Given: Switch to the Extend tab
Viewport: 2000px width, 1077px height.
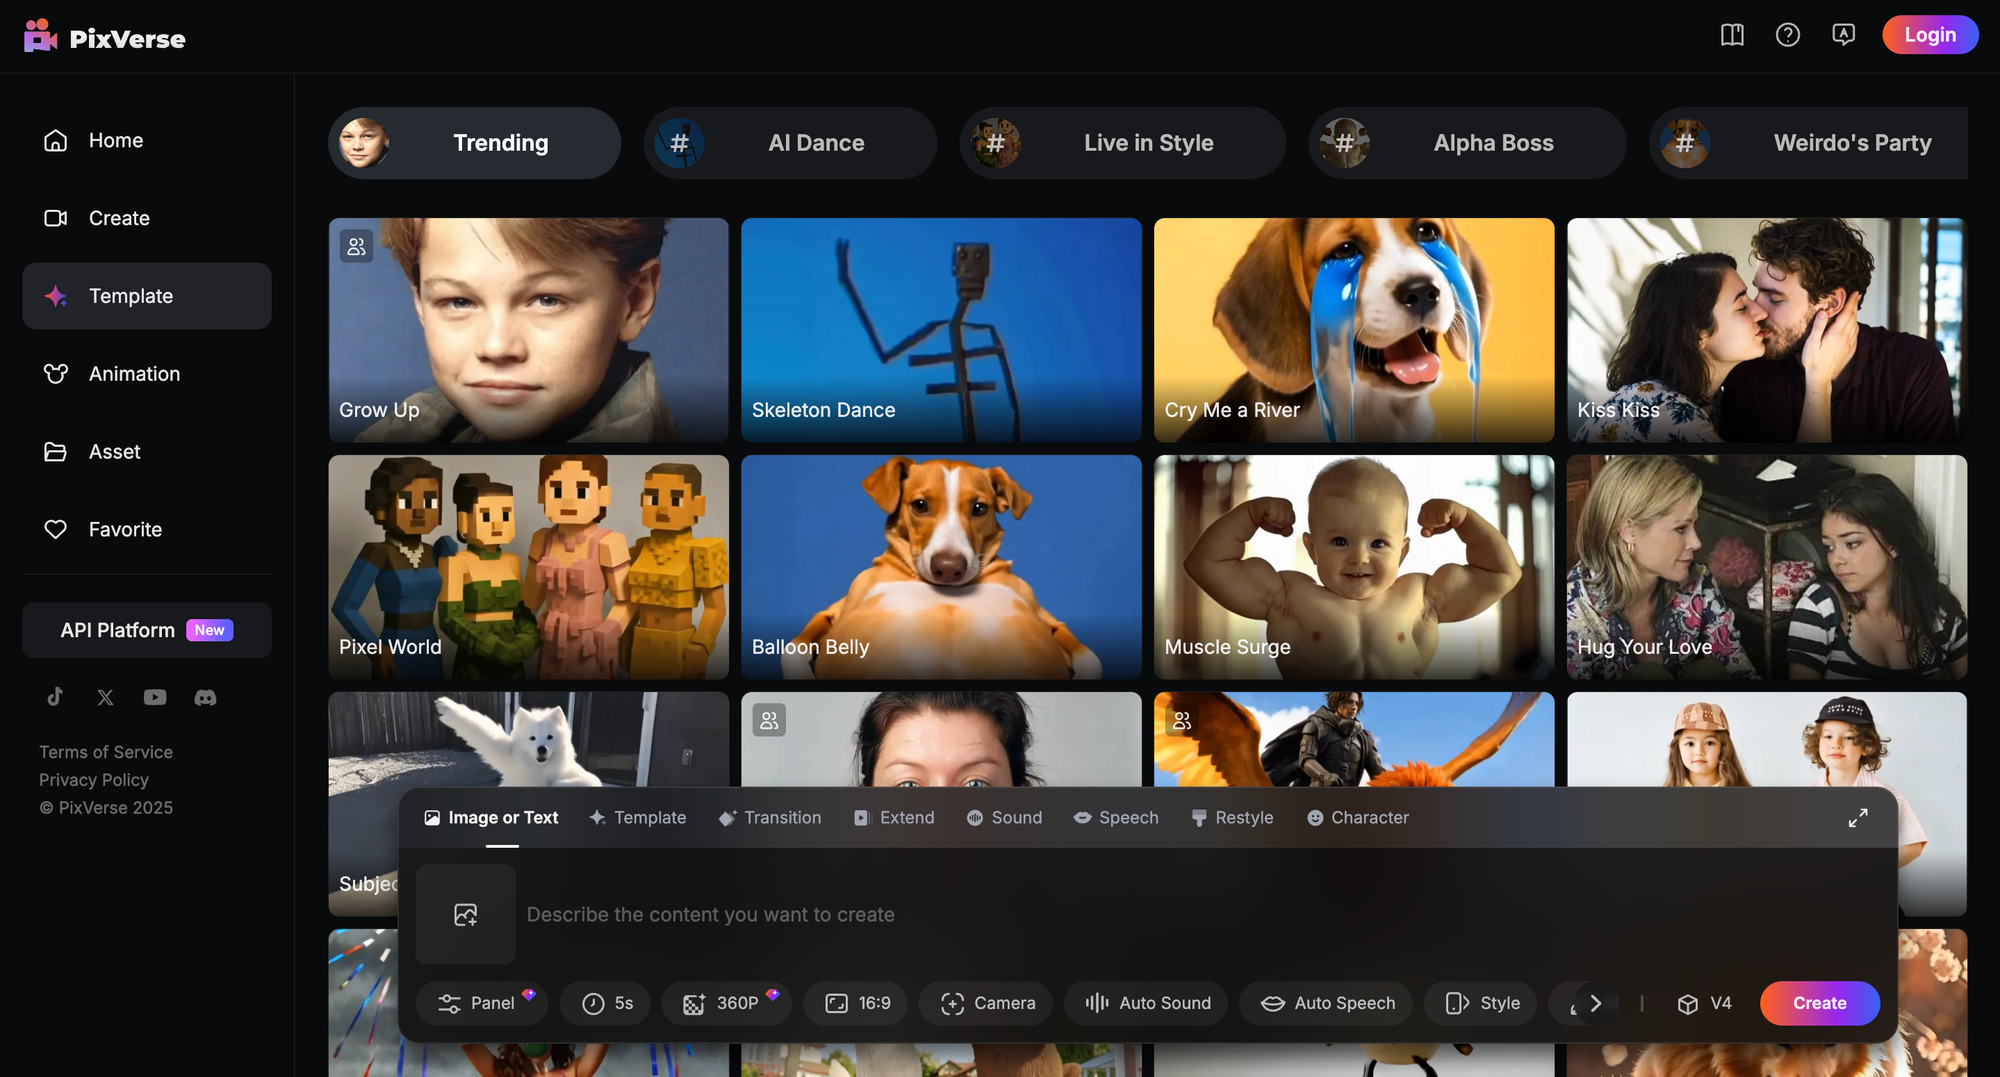Looking at the screenshot, I should click(x=894, y=818).
